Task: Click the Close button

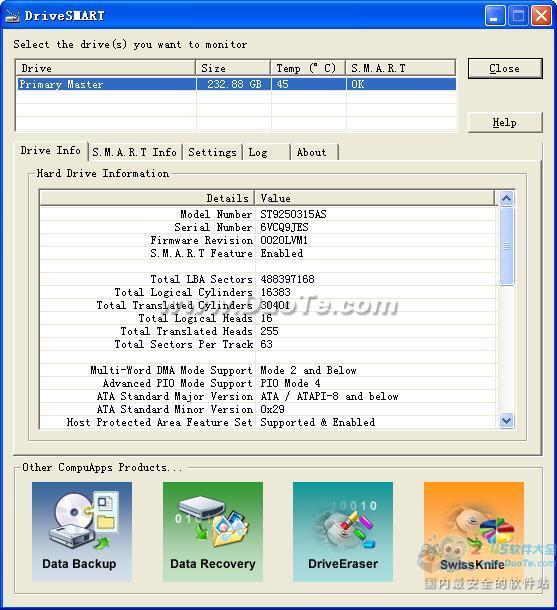Action: (x=504, y=69)
